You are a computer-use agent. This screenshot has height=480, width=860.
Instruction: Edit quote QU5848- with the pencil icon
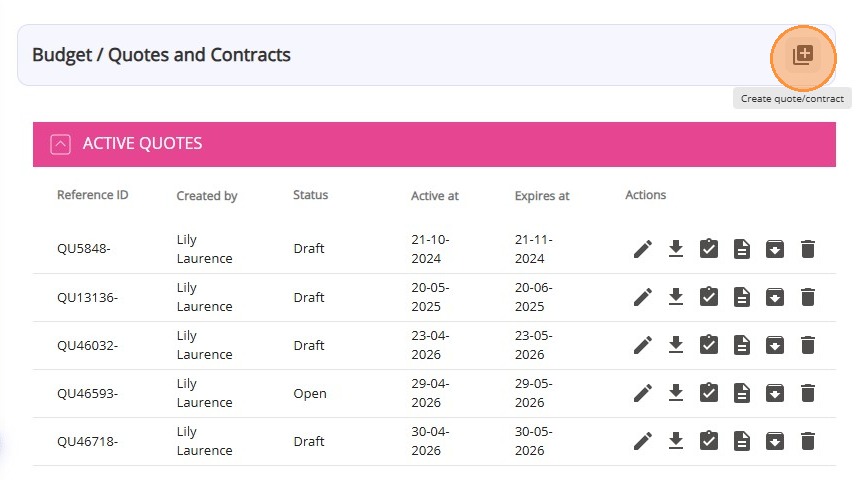[643, 249]
